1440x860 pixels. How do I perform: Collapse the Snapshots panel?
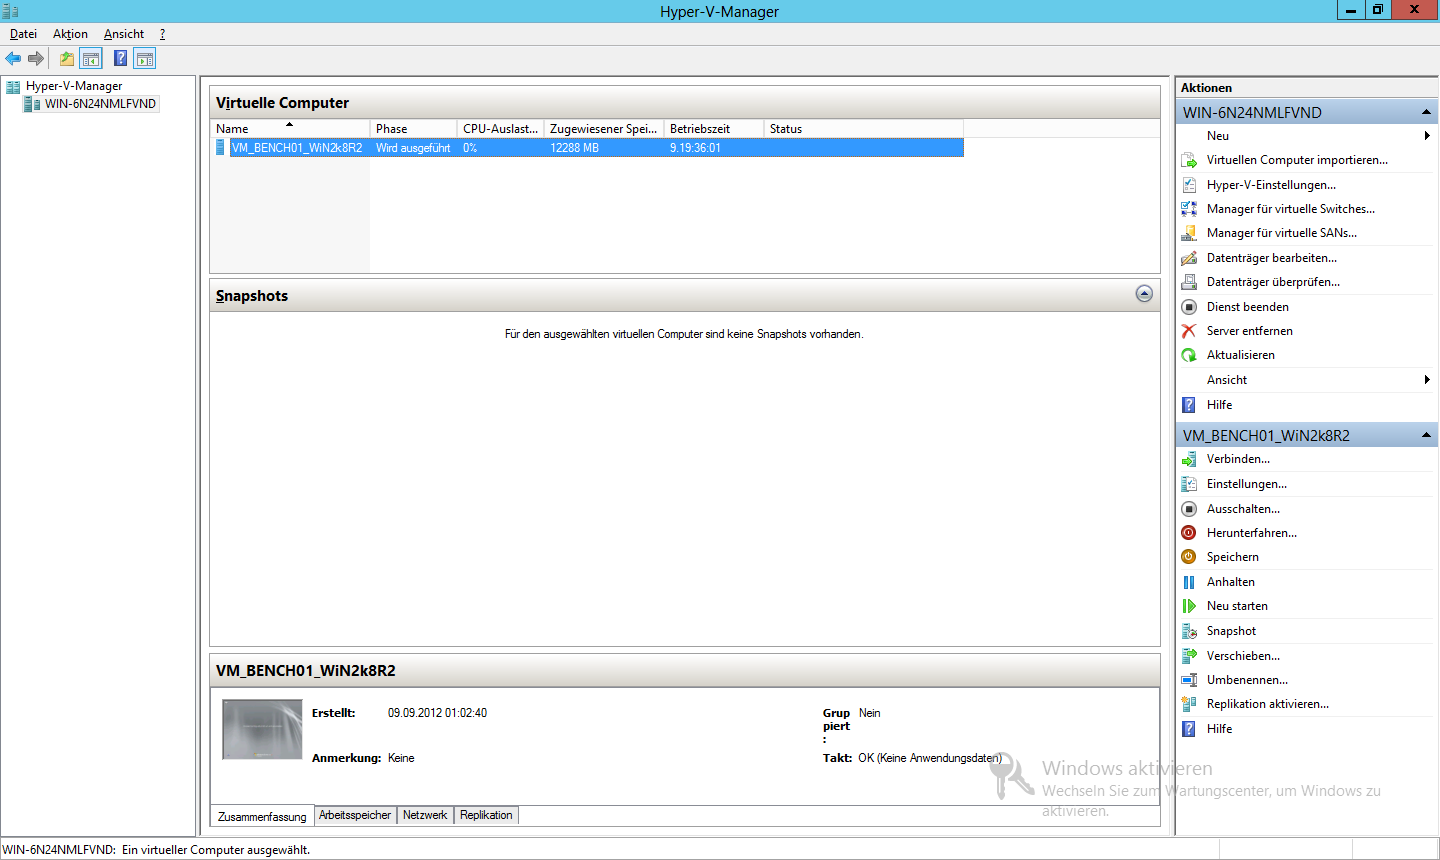1144,294
